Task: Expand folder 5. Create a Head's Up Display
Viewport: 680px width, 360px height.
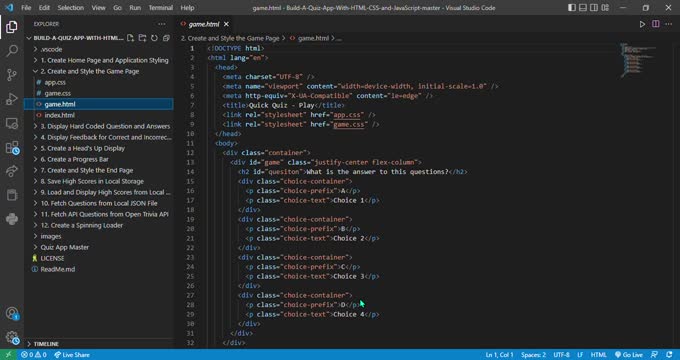Action: (99, 148)
